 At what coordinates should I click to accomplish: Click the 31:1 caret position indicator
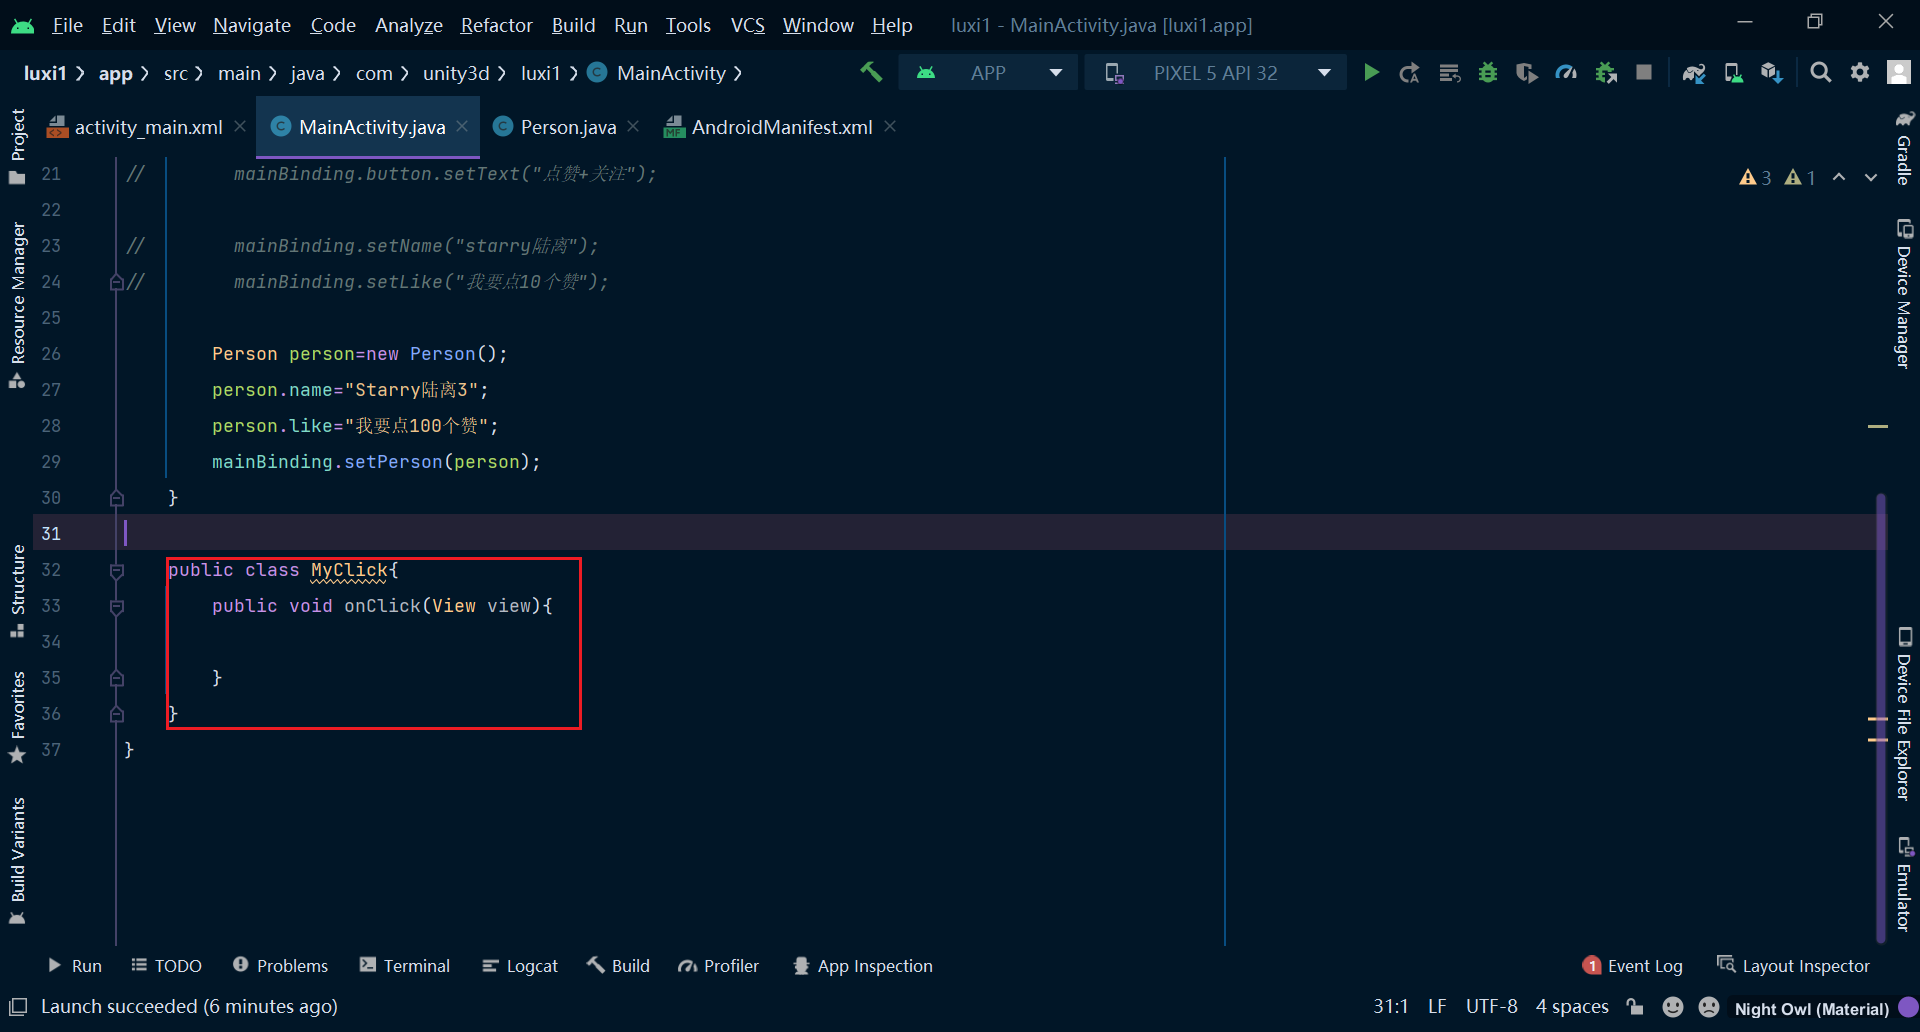(1390, 1007)
